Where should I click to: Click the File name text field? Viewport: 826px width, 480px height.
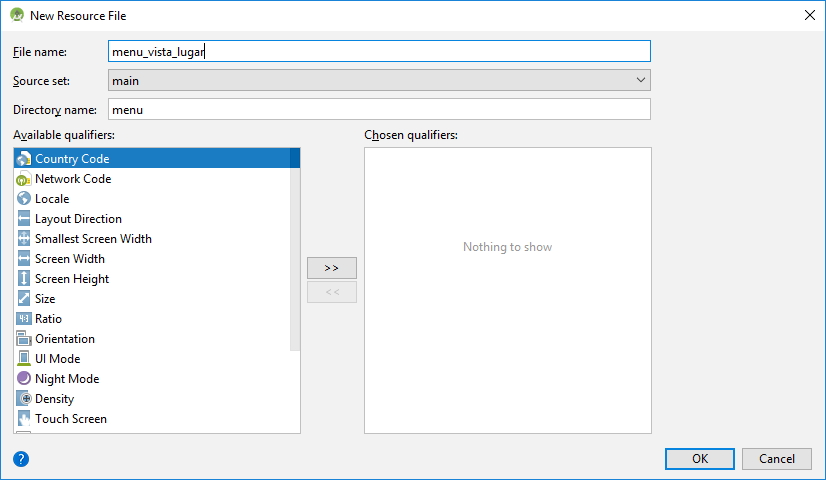(x=379, y=51)
